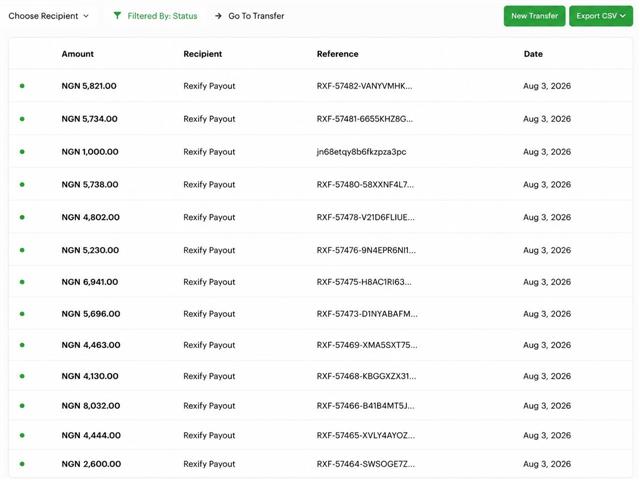Click status dot for NGN 4,130.00 transfer
This screenshot has width=640, height=480.
22,376
